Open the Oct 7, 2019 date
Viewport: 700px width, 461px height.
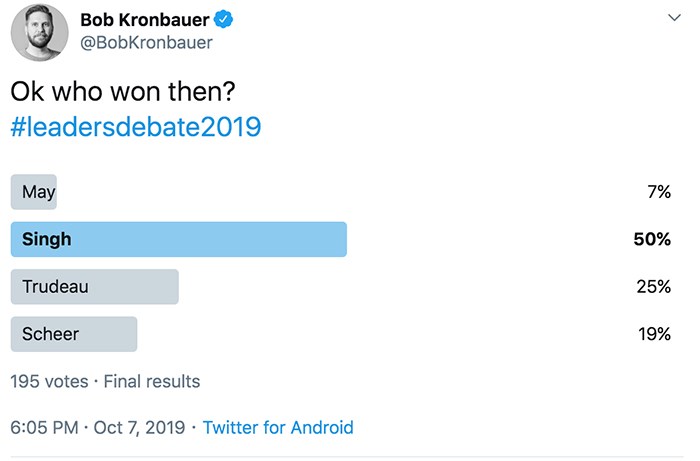[139, 428]
